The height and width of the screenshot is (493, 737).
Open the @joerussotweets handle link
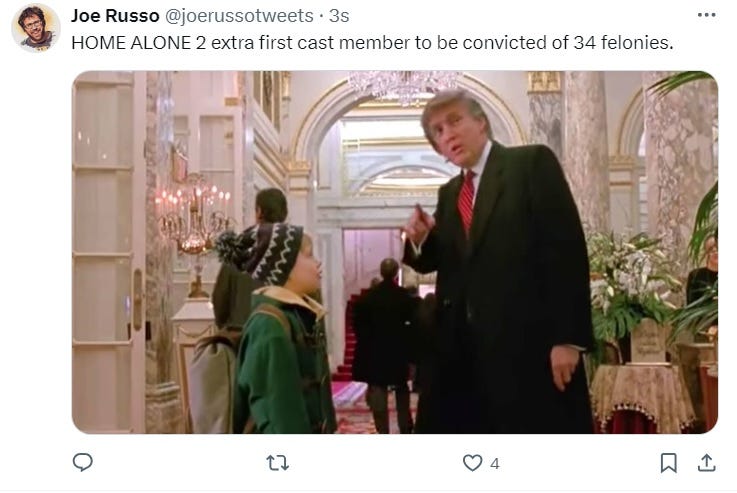[239, 16]
